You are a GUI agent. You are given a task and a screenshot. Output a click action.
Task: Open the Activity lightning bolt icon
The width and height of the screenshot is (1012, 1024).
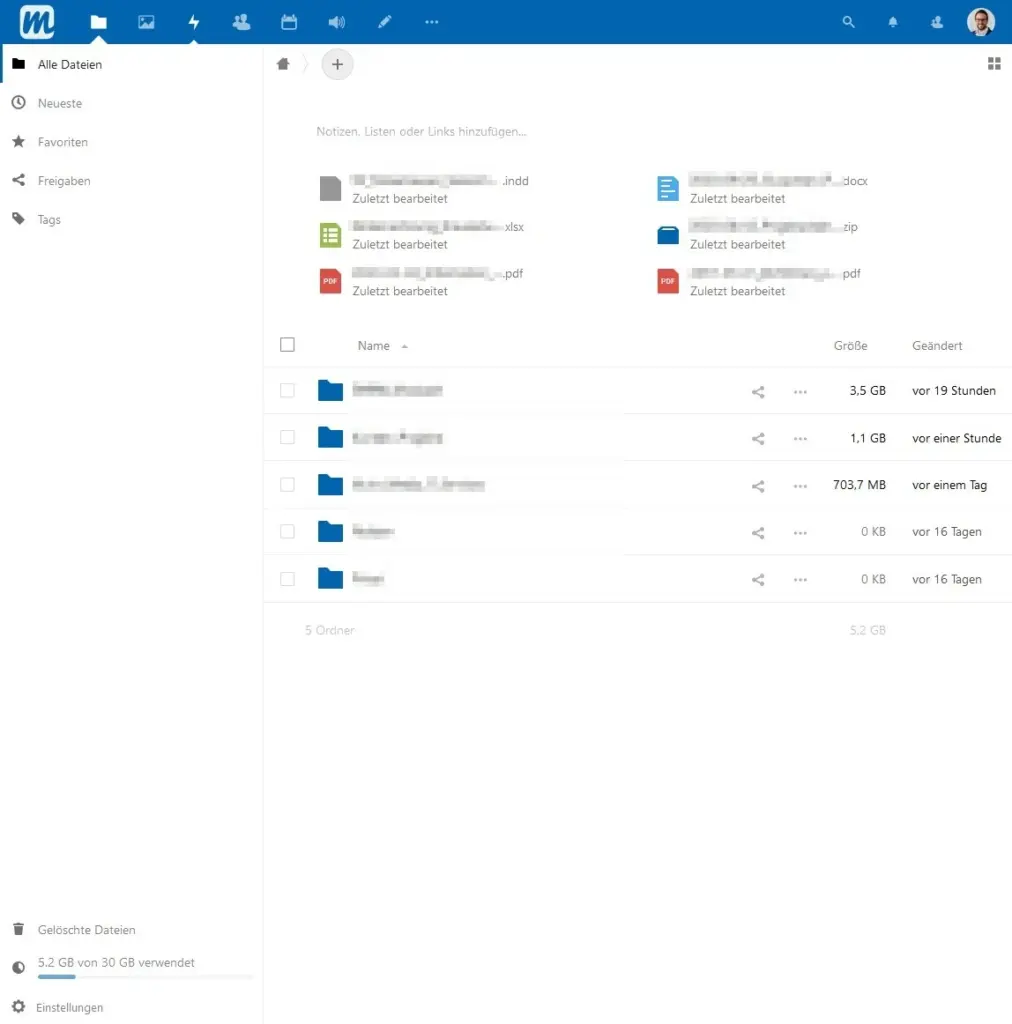(x=194, y=22)
